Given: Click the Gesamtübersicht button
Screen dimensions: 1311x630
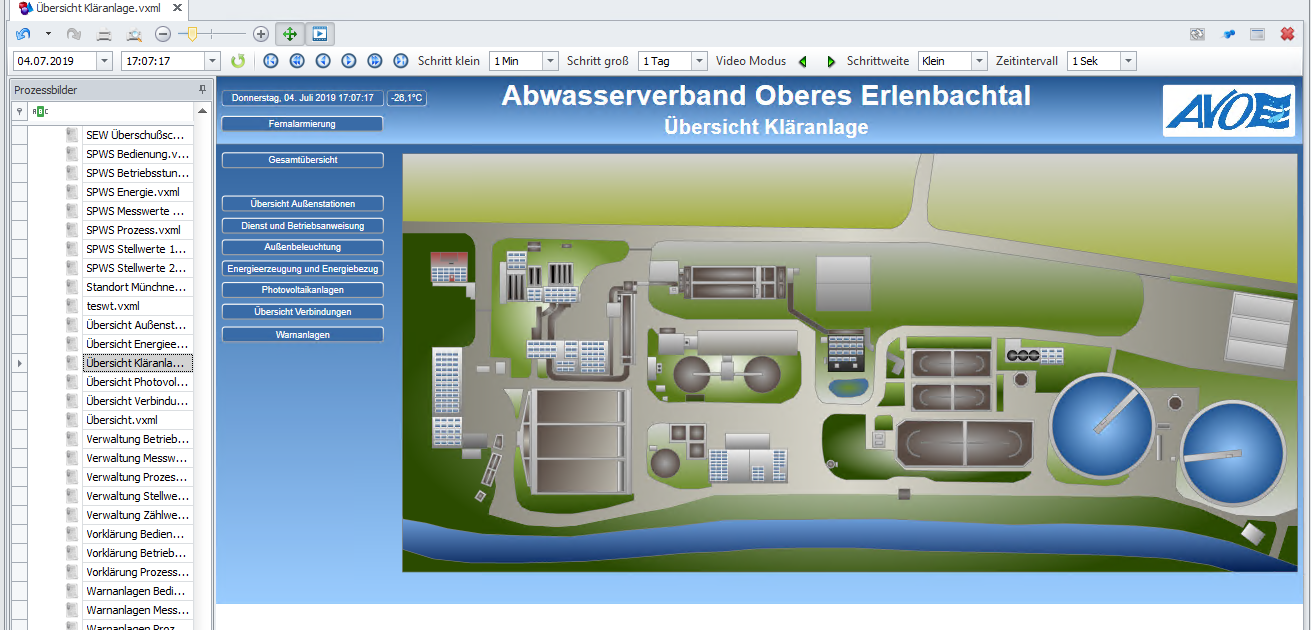Looking at the screenshot, I should point(302,160).
